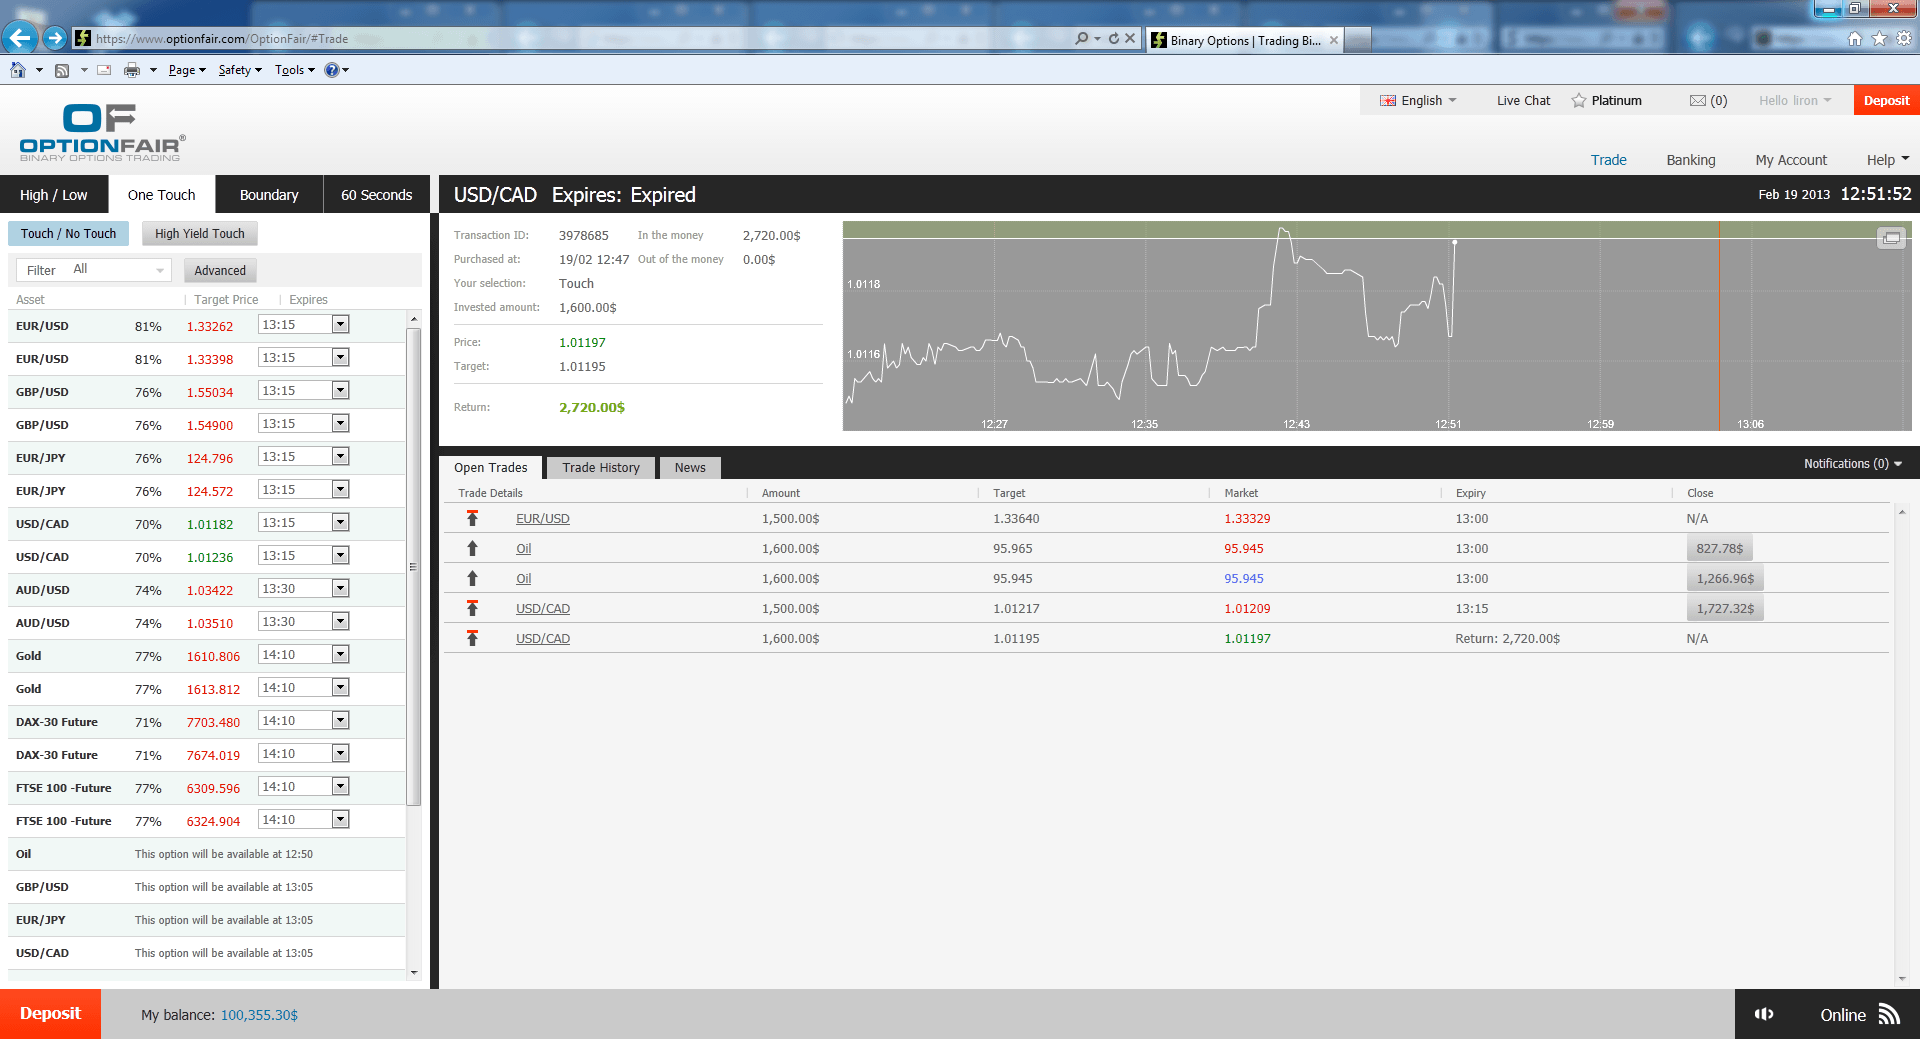
Task: Toggle the Advanced filter button
Action: tap(220, 271)
